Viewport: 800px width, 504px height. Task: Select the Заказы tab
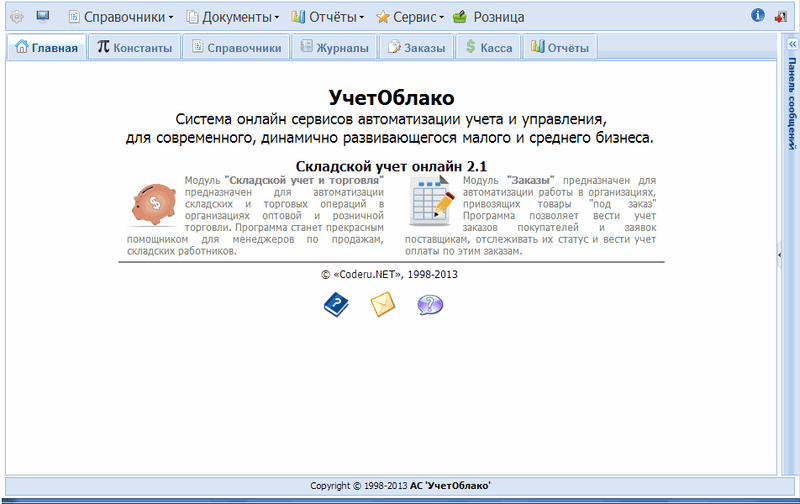point(418,47)
